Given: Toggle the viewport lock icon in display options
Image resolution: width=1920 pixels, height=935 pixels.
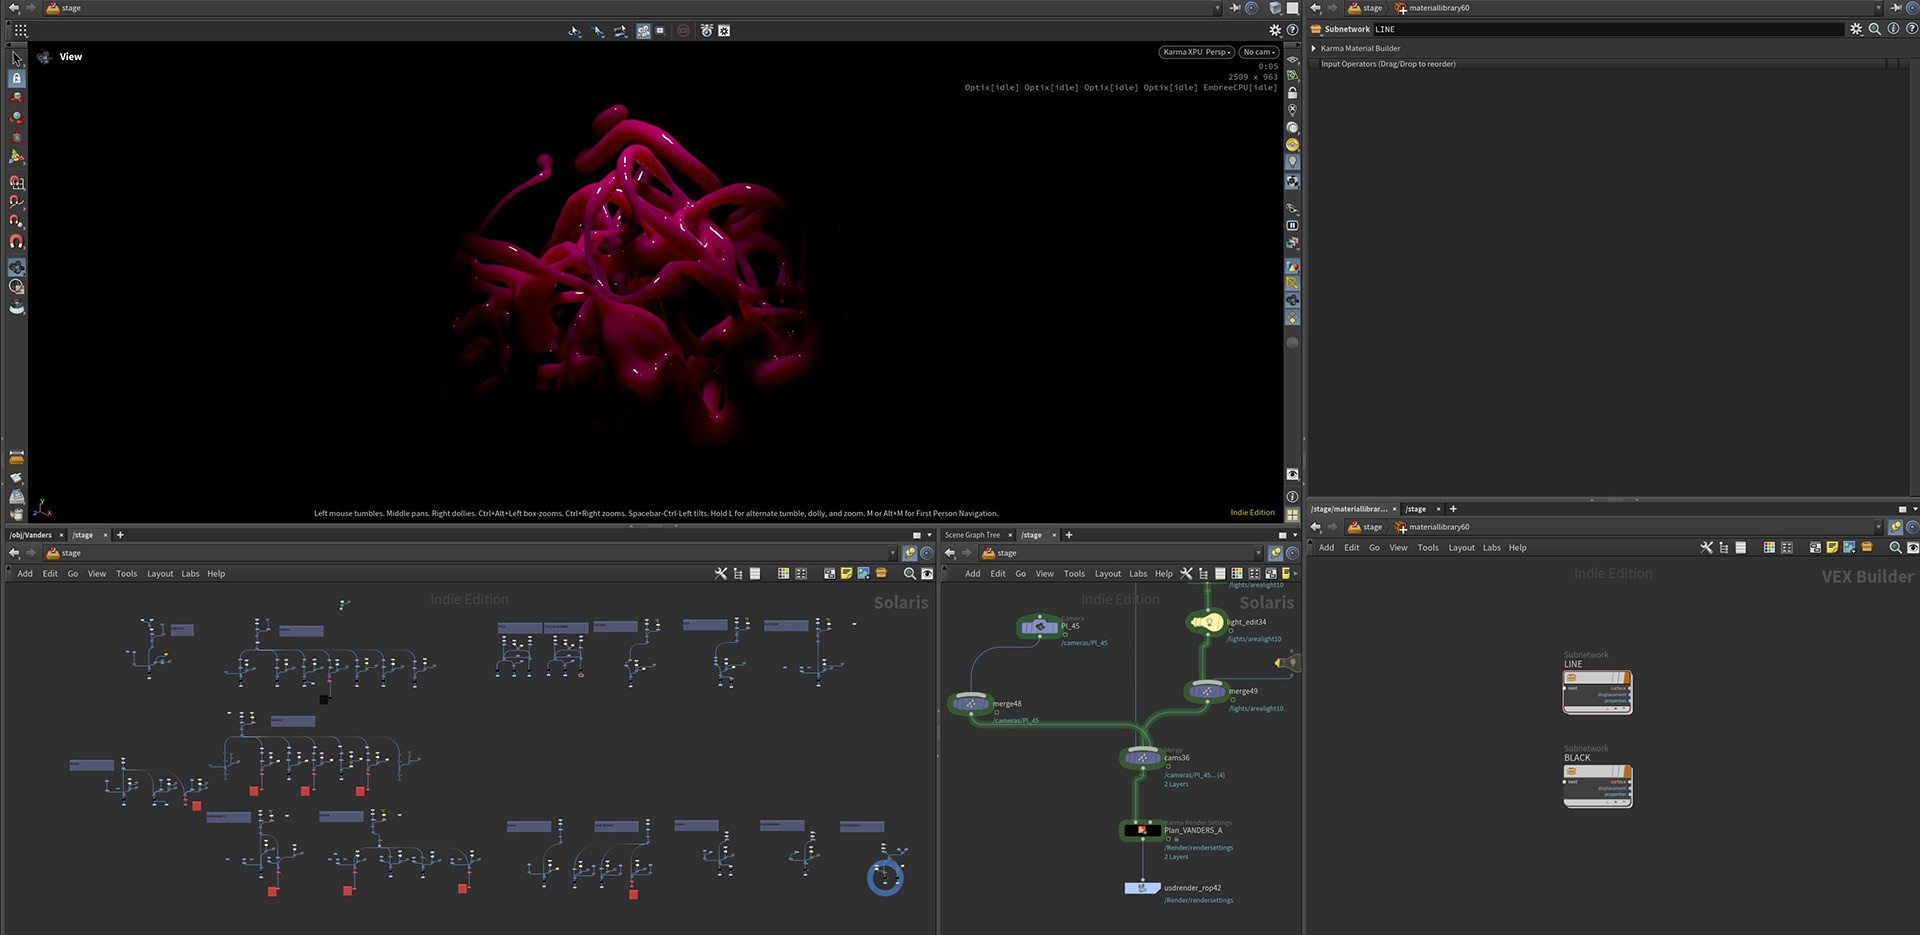Looking at the screenshot, I should click(x=1292, y=93).
